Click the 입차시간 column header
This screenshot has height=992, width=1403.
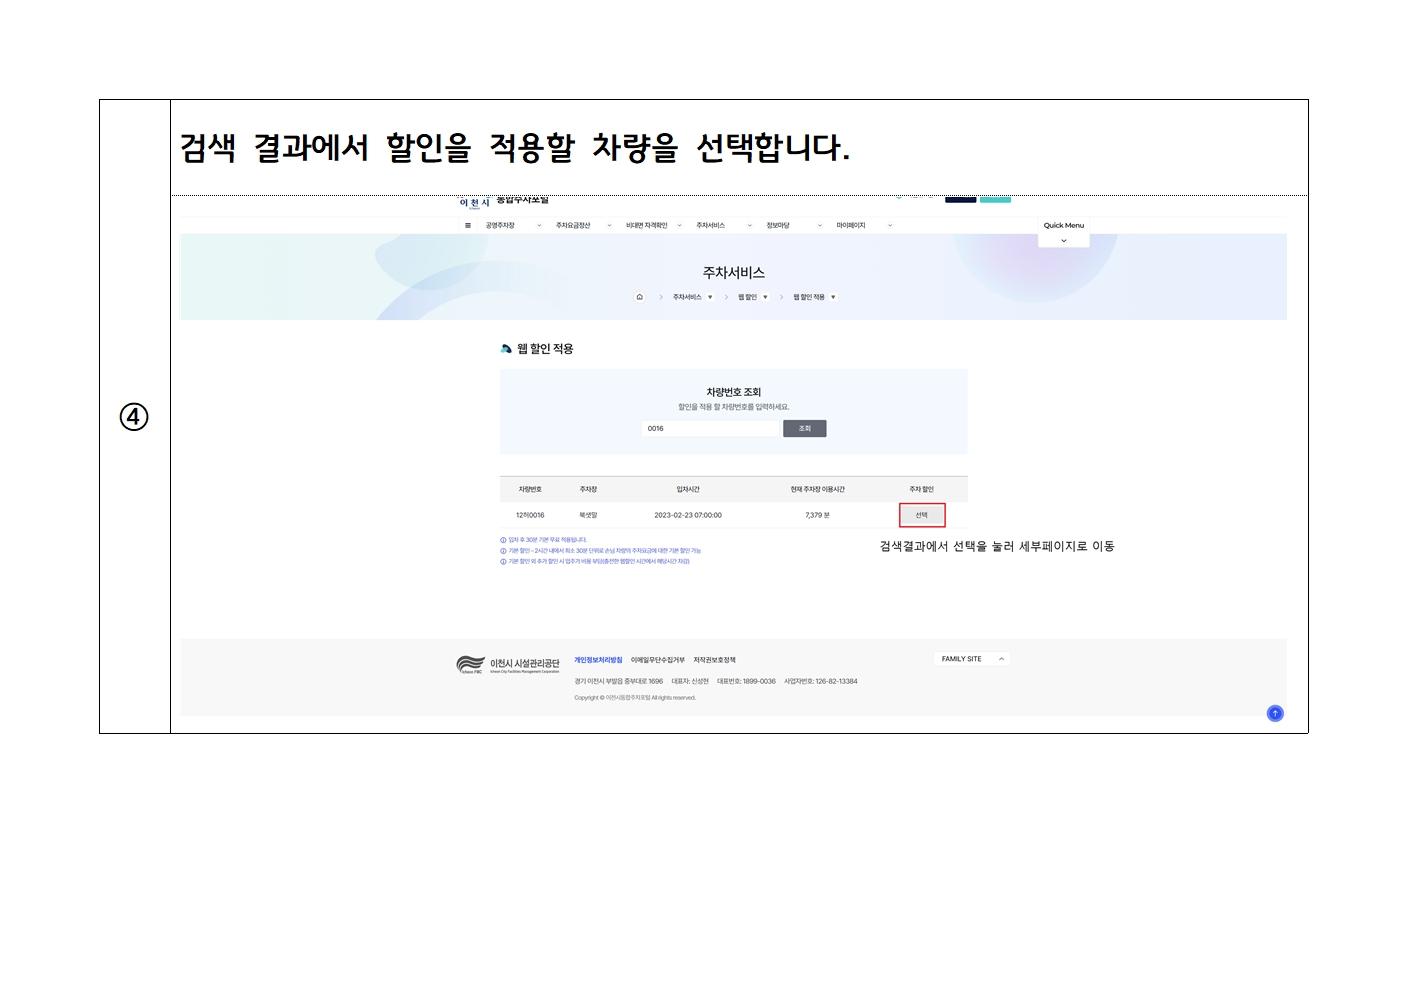coord(688,489)
